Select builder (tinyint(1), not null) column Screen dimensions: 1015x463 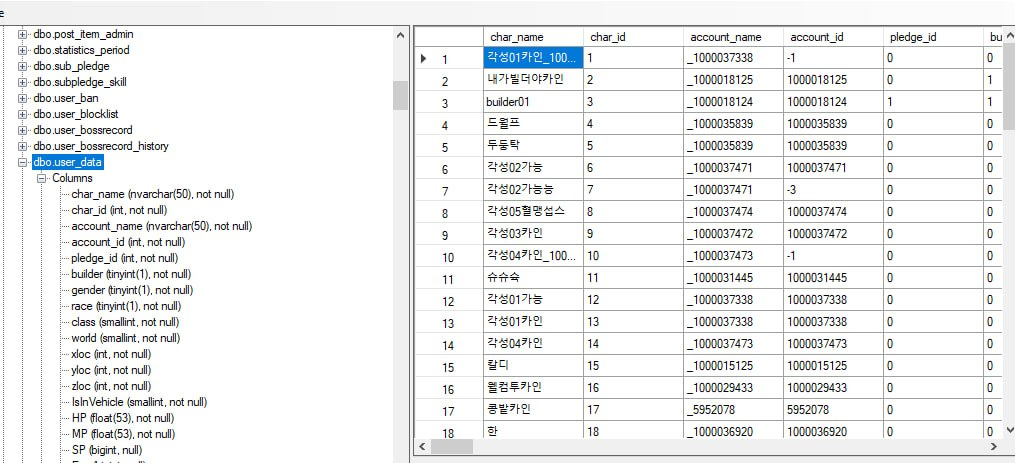[131, 274]
